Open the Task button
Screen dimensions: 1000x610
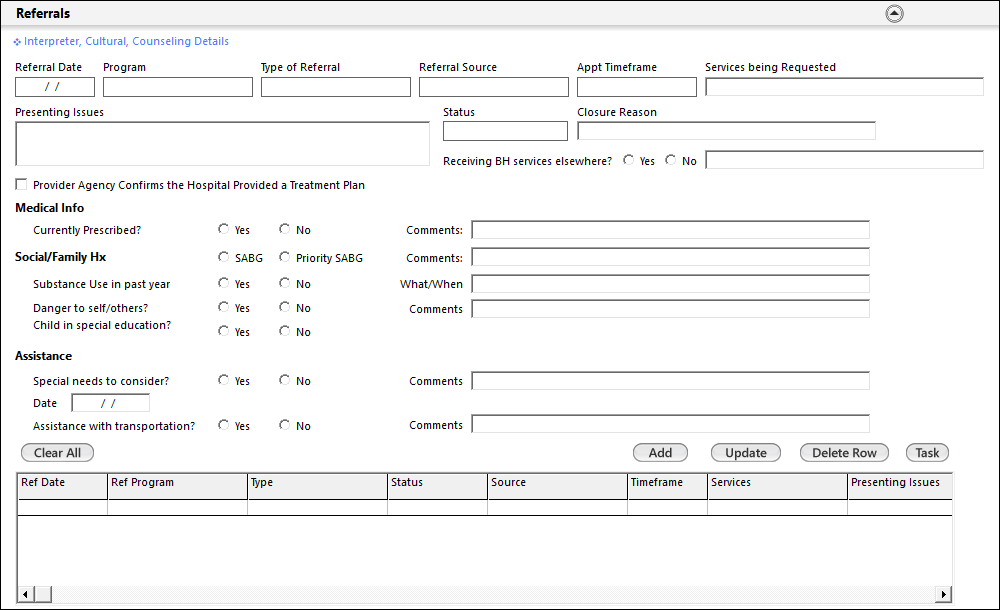[x=927, y=453]
